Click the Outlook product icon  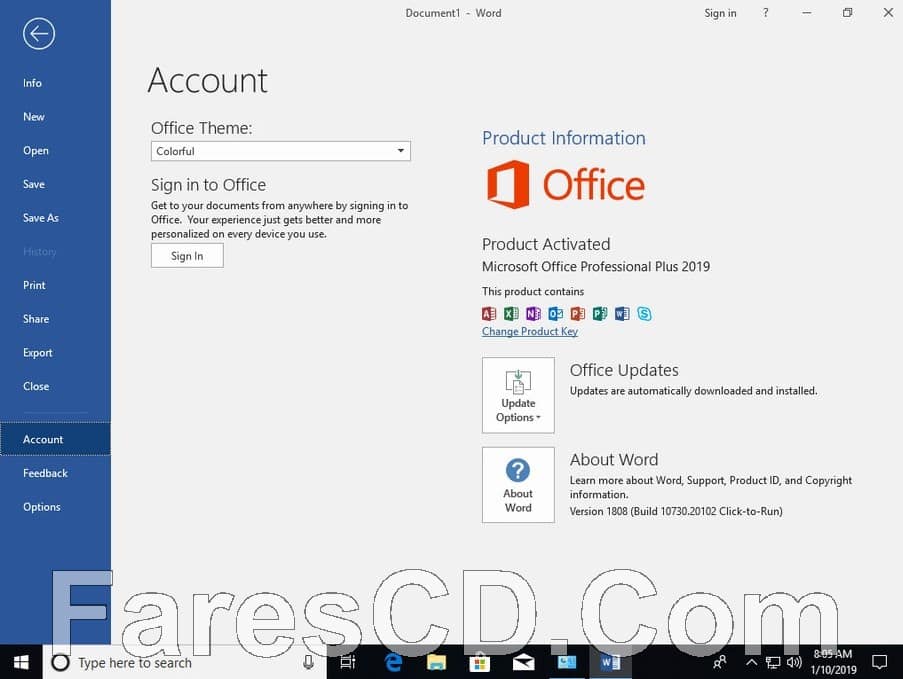[556, 313]
